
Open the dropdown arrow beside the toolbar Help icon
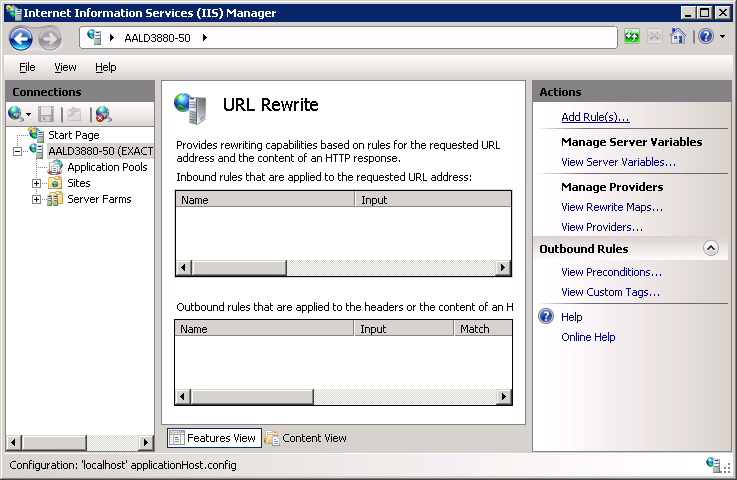point(722,36)
